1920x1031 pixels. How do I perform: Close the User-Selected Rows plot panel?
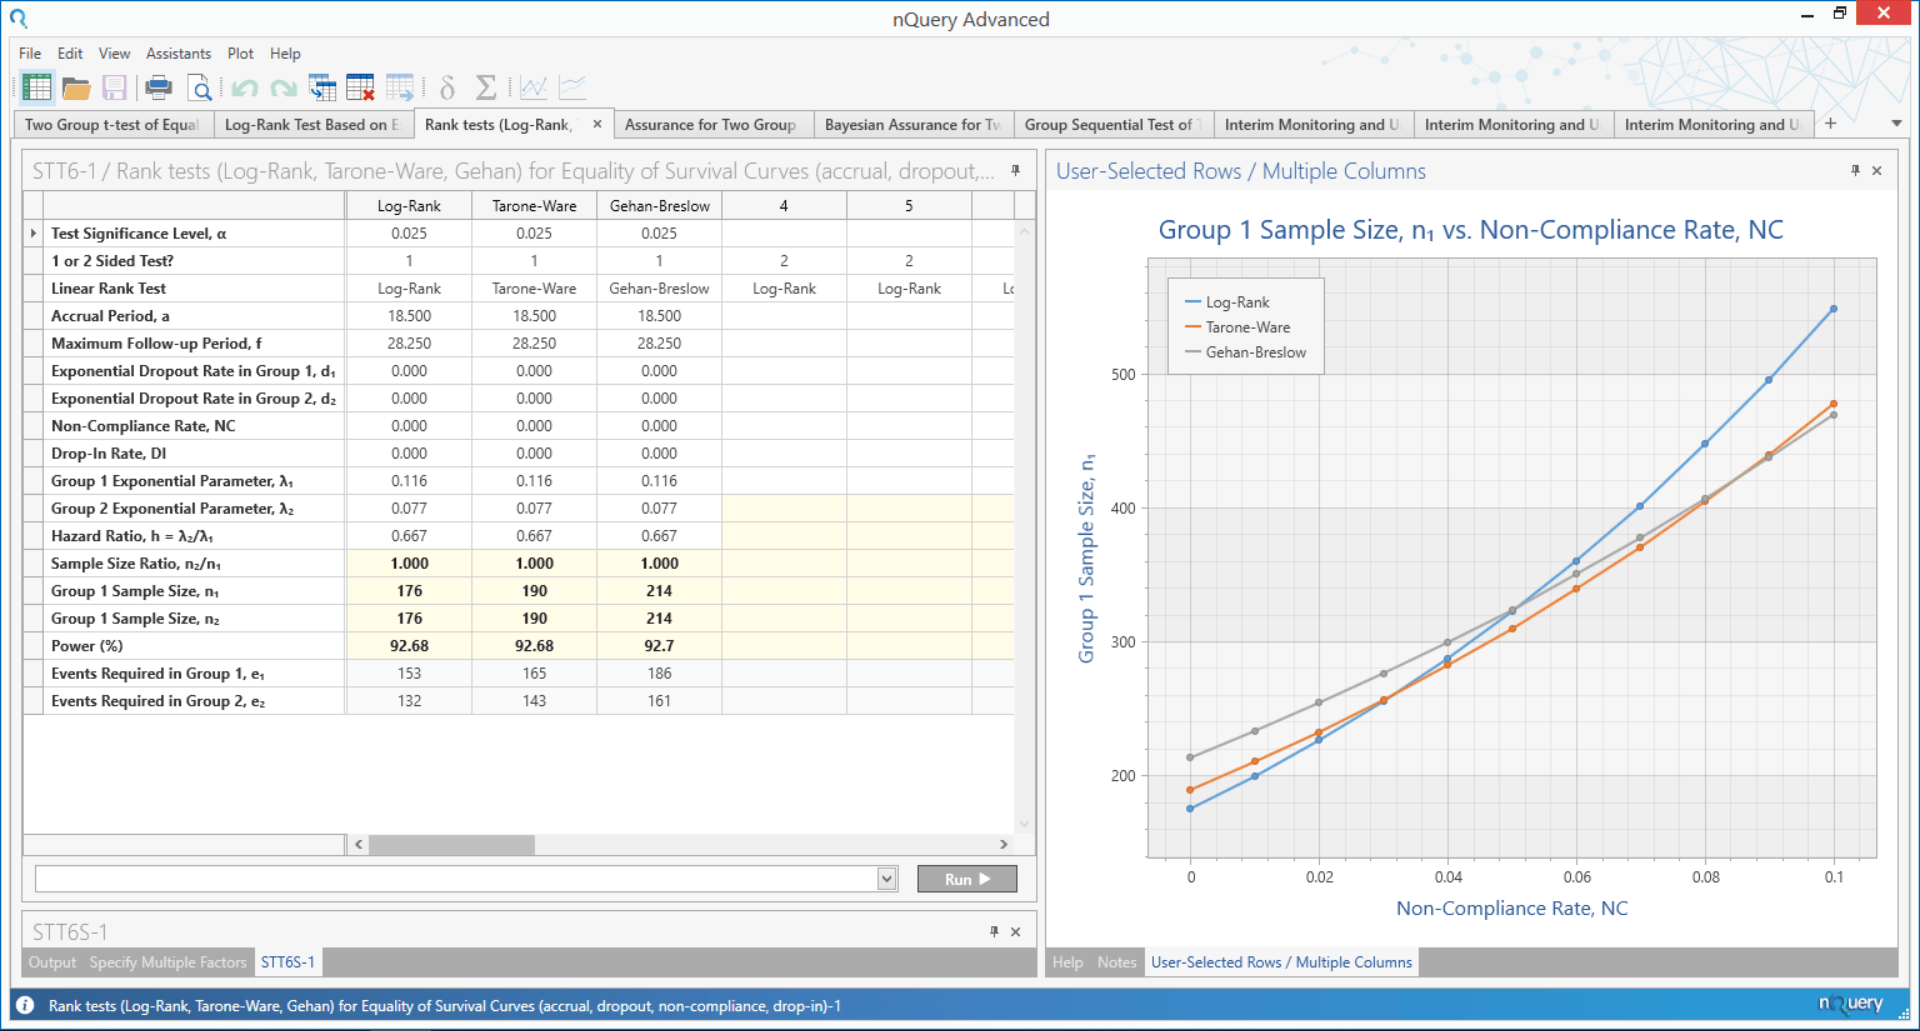click(x=1877, y=171)
